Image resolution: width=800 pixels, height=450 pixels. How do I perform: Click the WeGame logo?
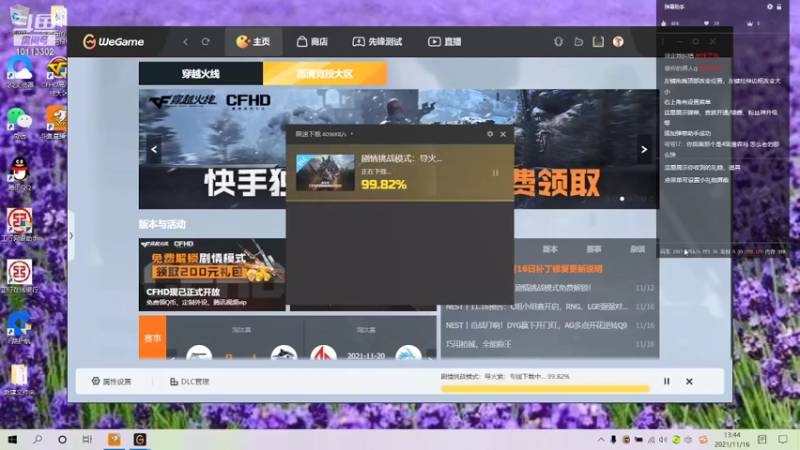coord(113,41)
